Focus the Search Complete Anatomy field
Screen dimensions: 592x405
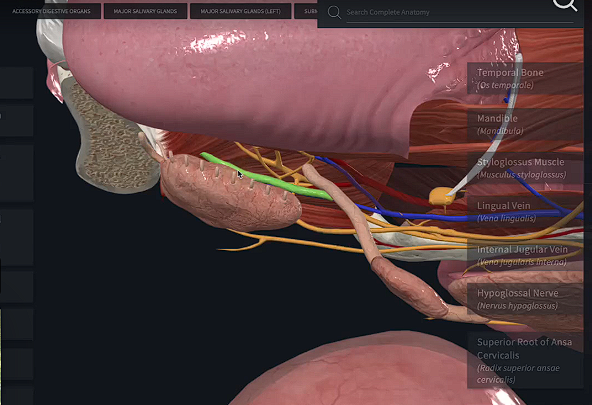[459, 12]
